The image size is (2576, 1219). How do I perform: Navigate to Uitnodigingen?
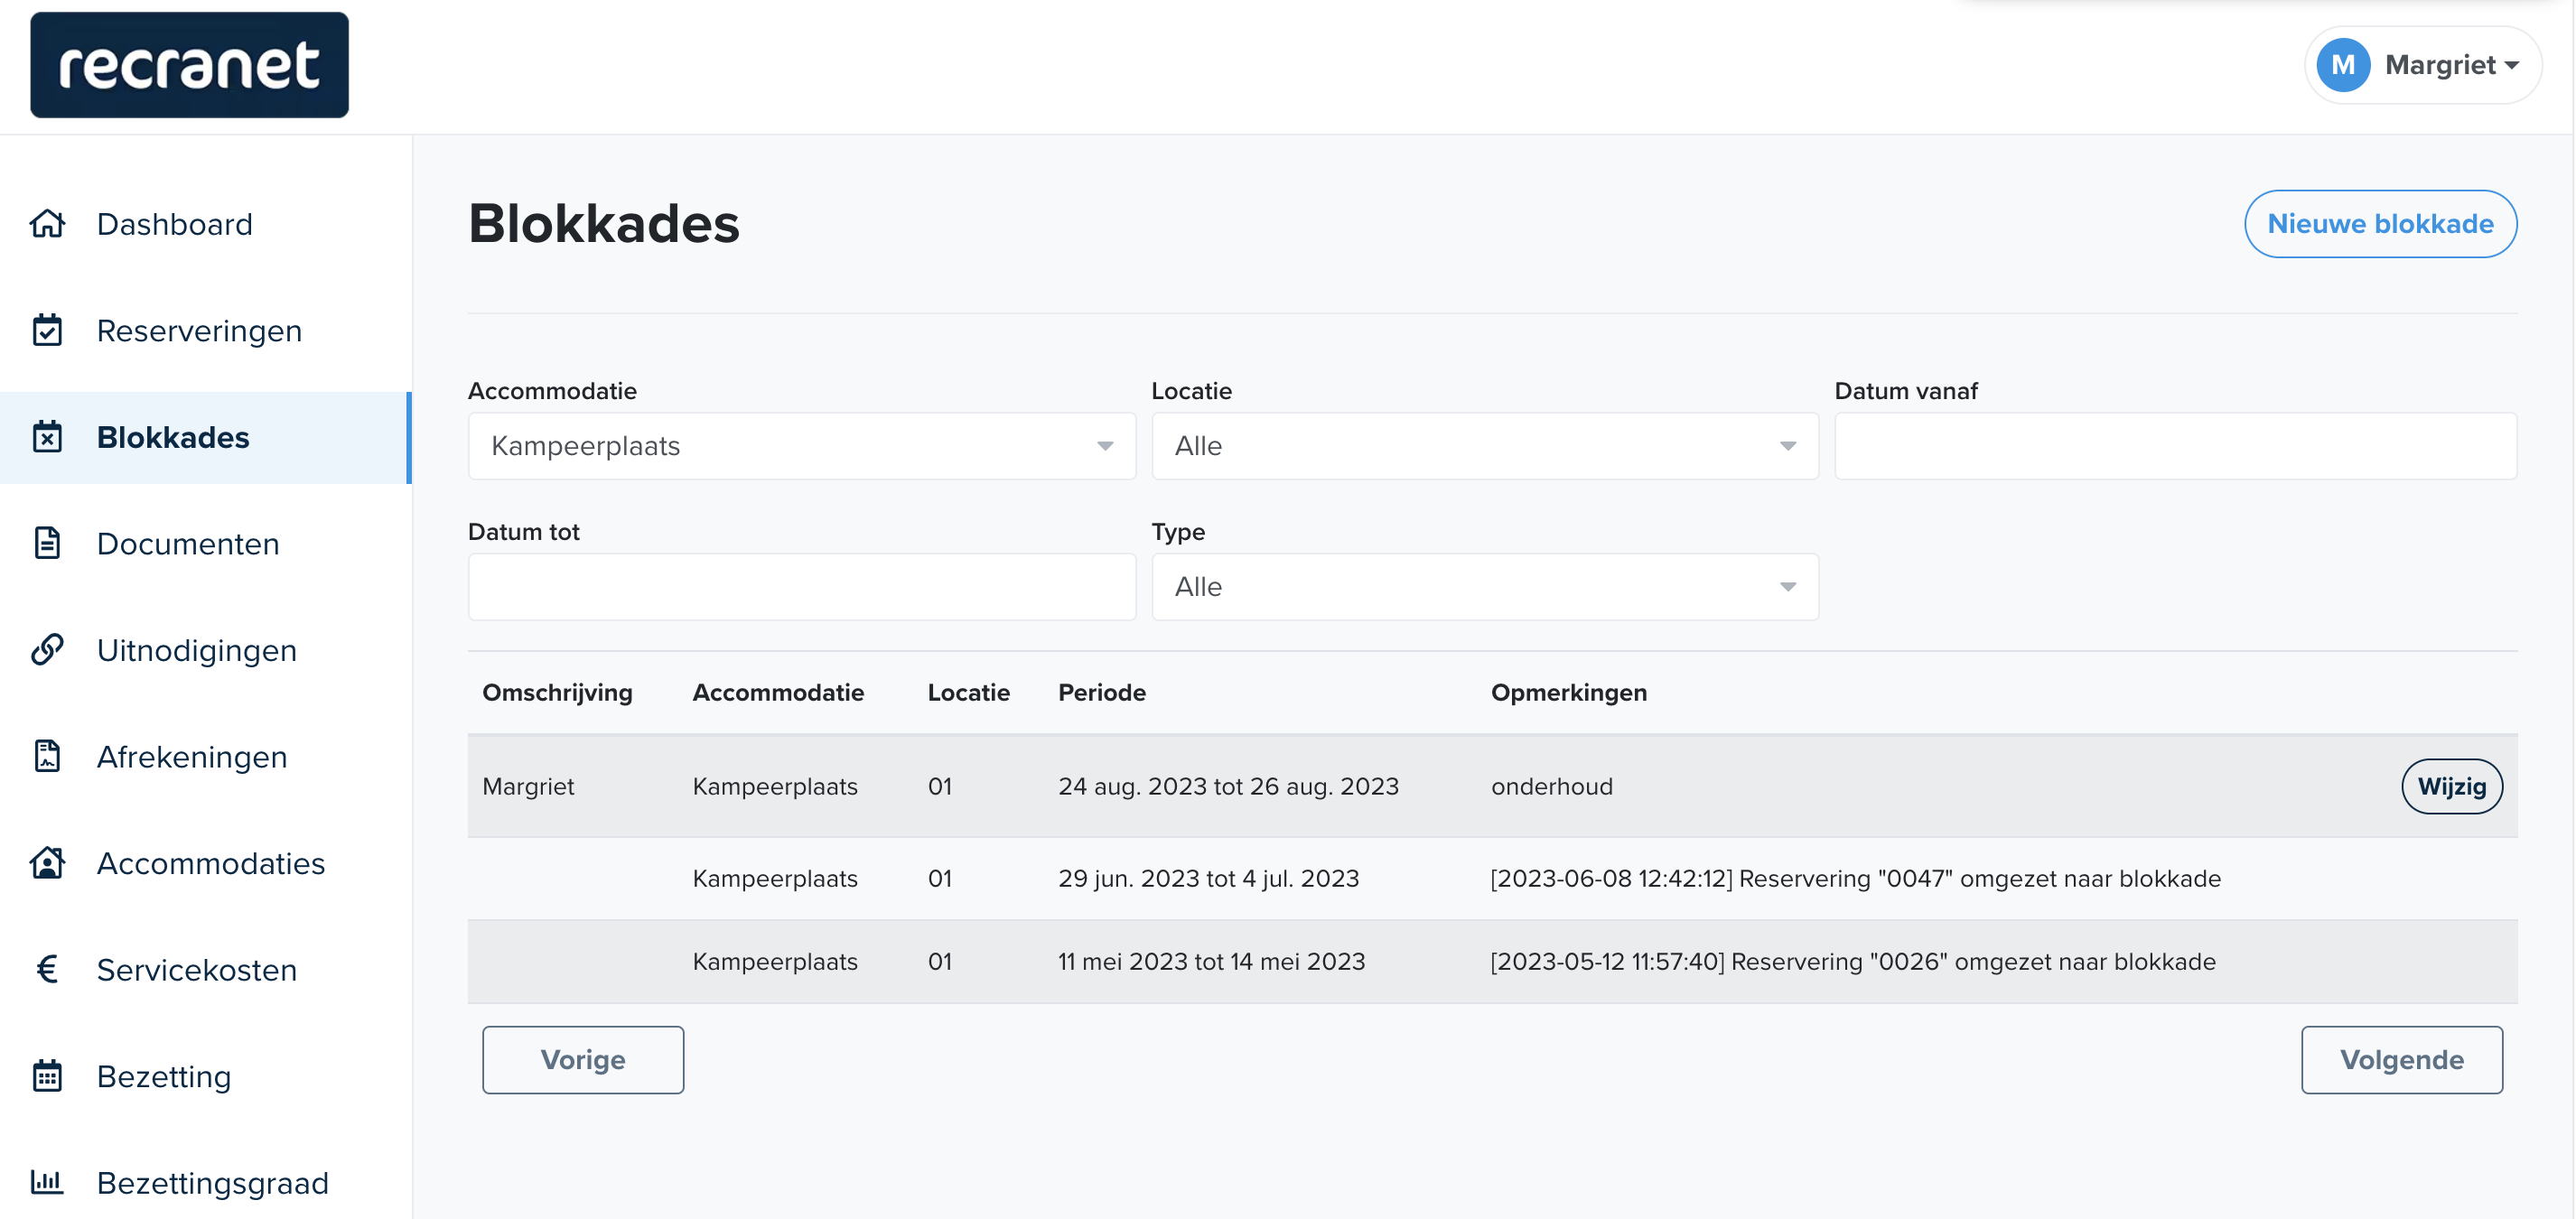(206, 650)
